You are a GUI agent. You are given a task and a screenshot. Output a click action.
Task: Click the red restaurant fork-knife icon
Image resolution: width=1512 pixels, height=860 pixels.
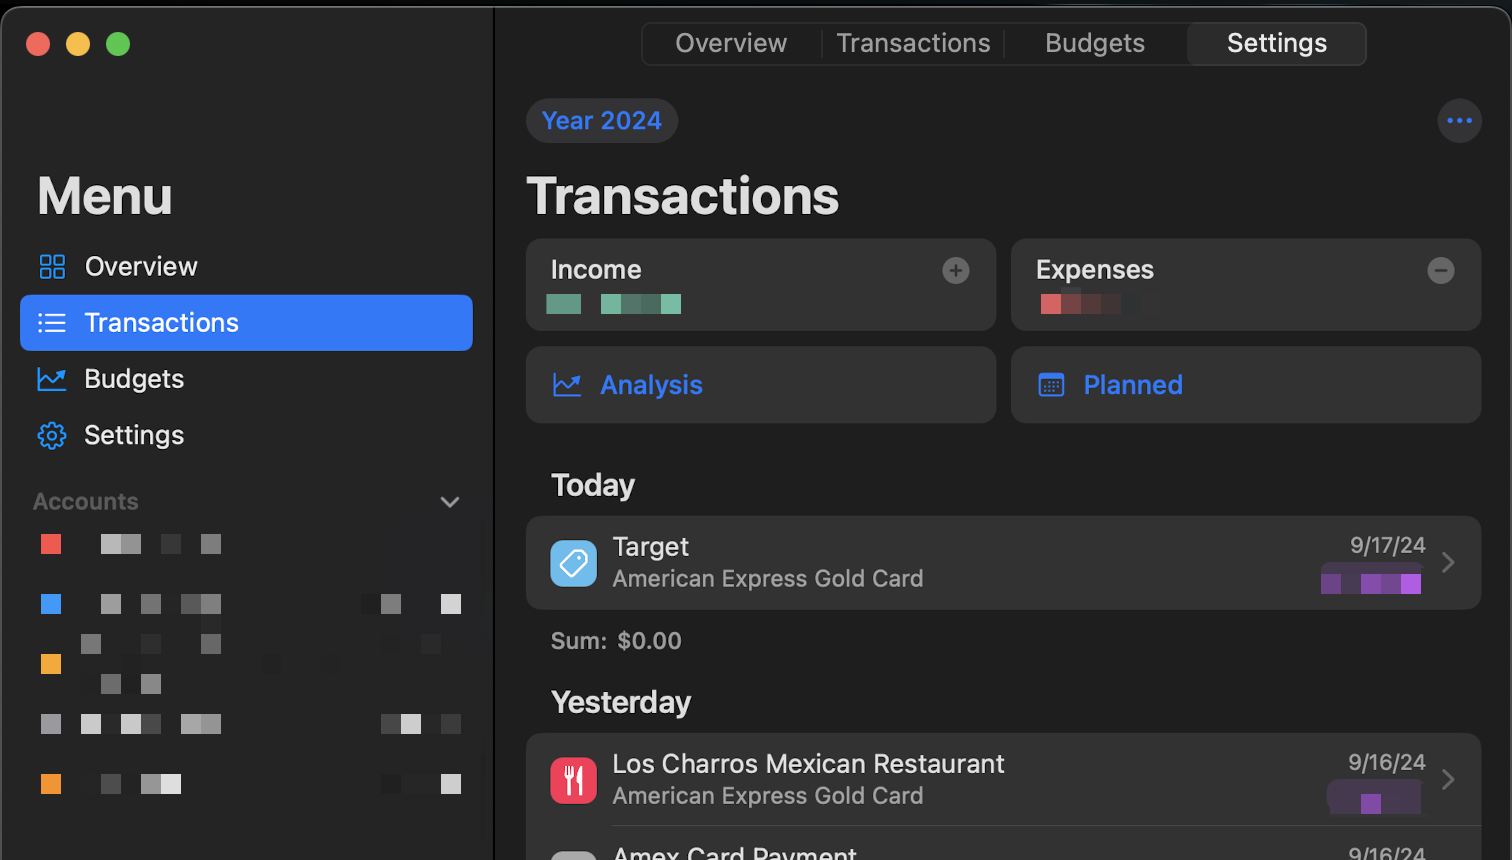point(573,780)
